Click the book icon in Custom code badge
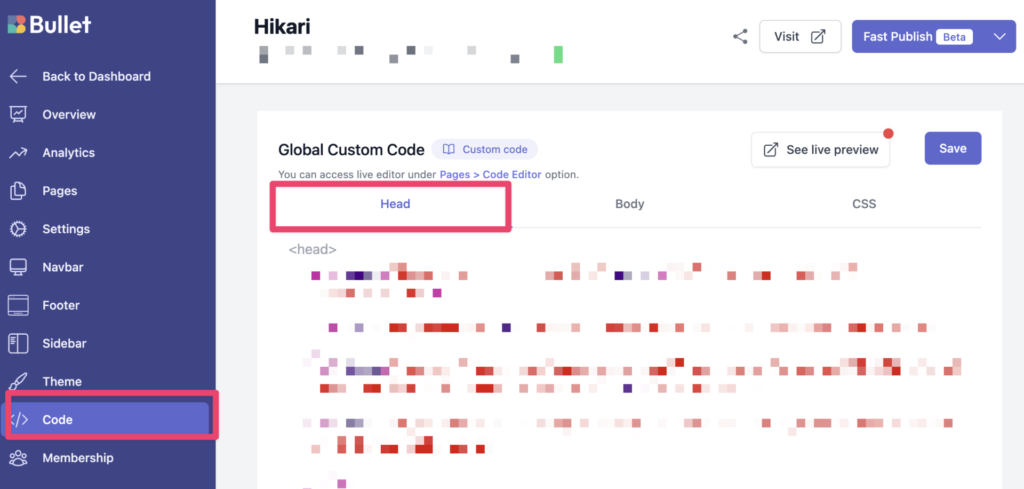Screen dimensions: 1024x489 click(449, 150)
